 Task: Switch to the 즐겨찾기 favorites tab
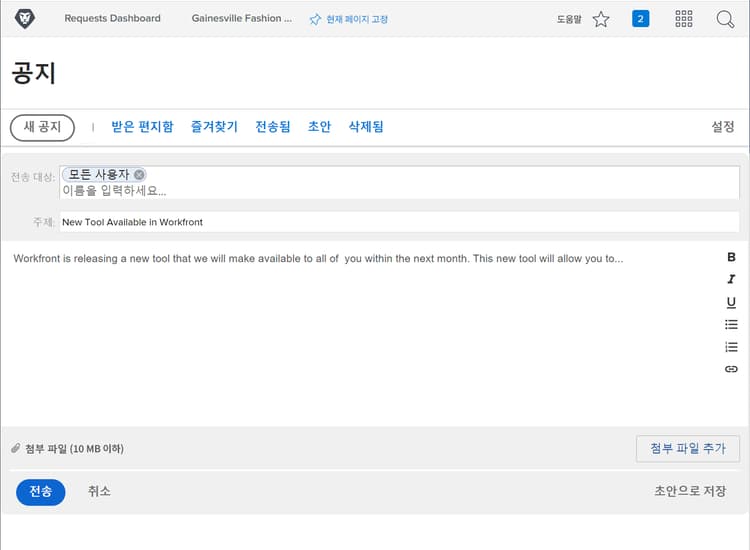tap(214, 127)
